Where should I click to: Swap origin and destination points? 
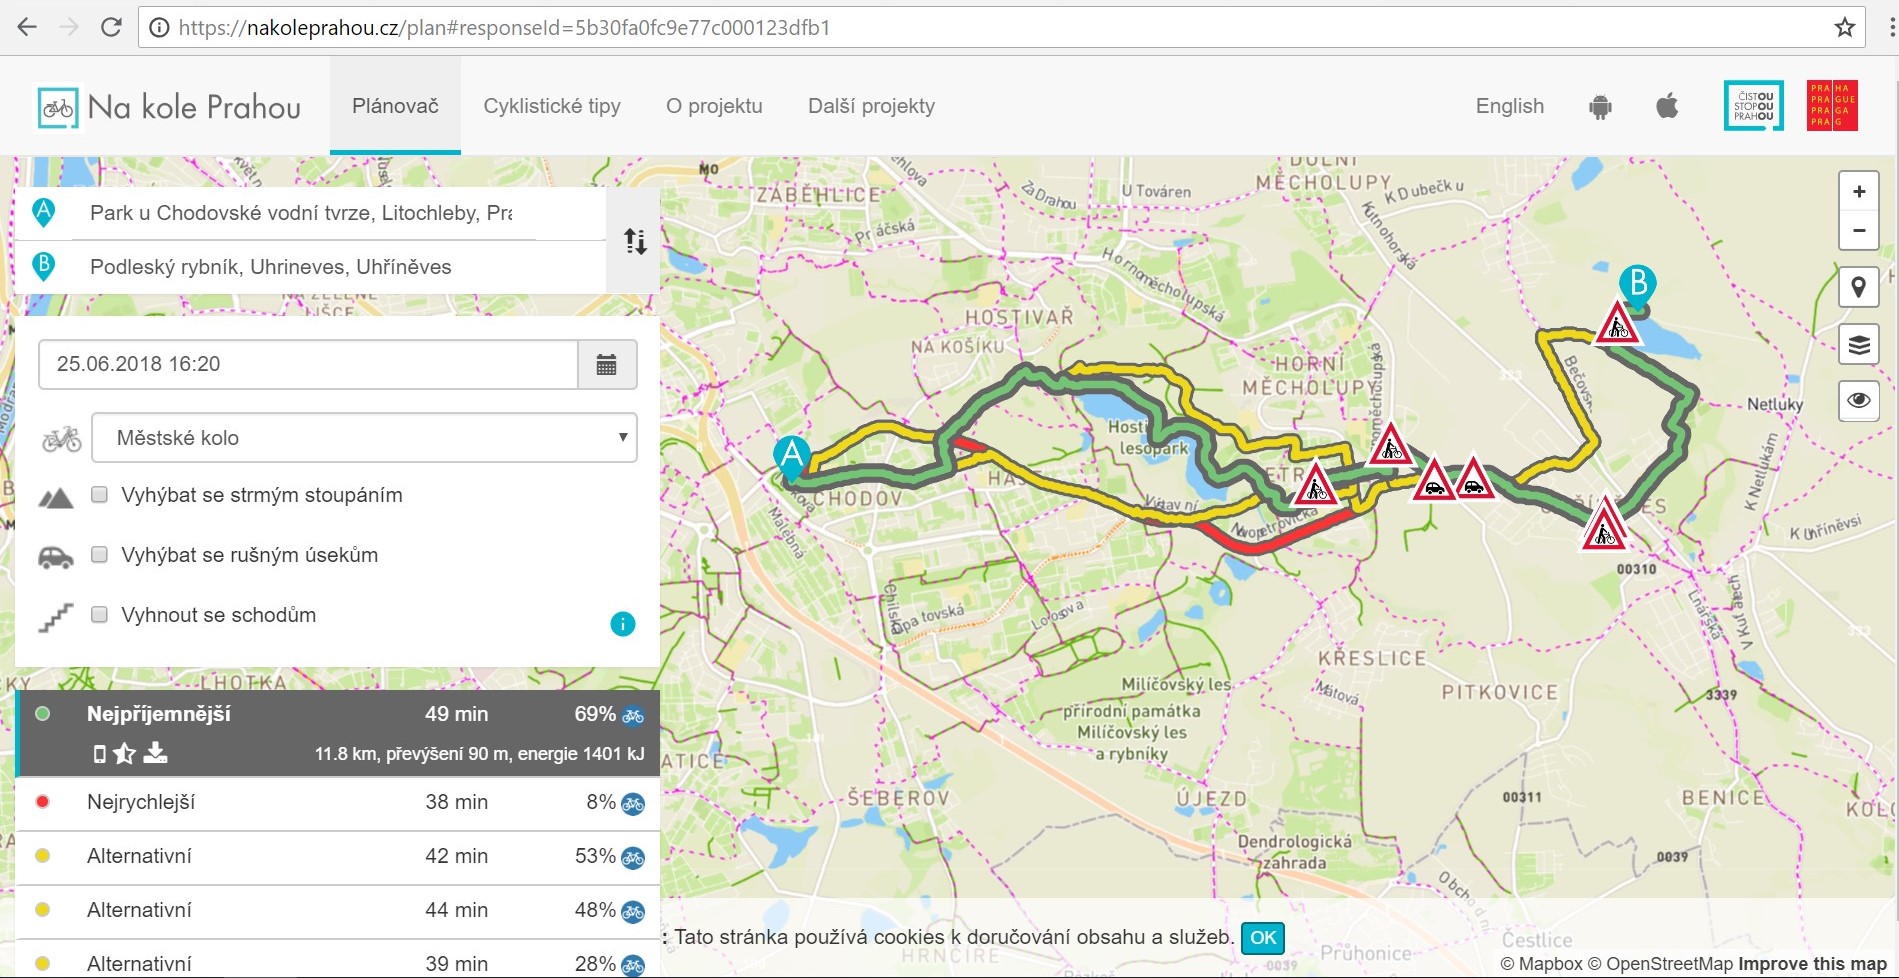tap(635, 241)
